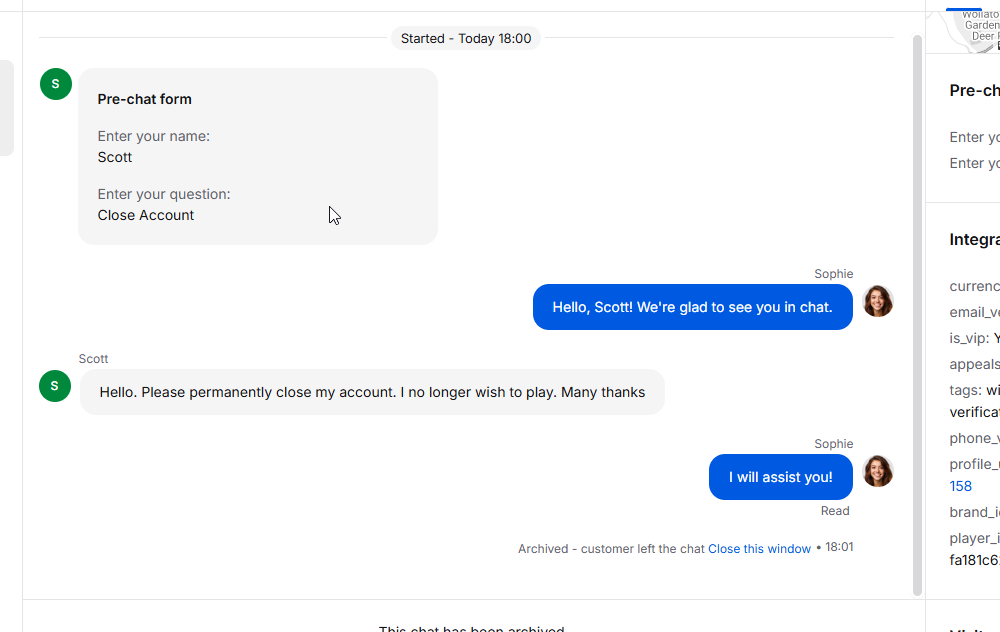Click Sophie's avatar beside the greeting message
The image size is (1000, 632).
point(878,301)
